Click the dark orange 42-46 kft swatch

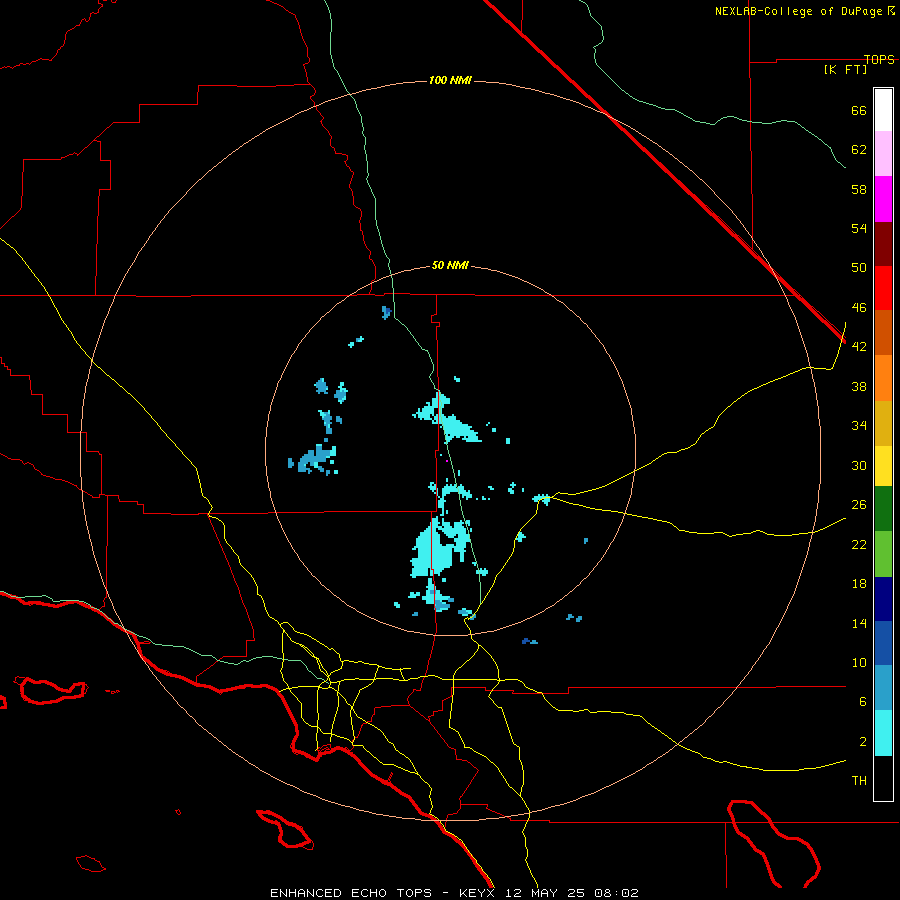pyautogui.click(x=883, y=333)
